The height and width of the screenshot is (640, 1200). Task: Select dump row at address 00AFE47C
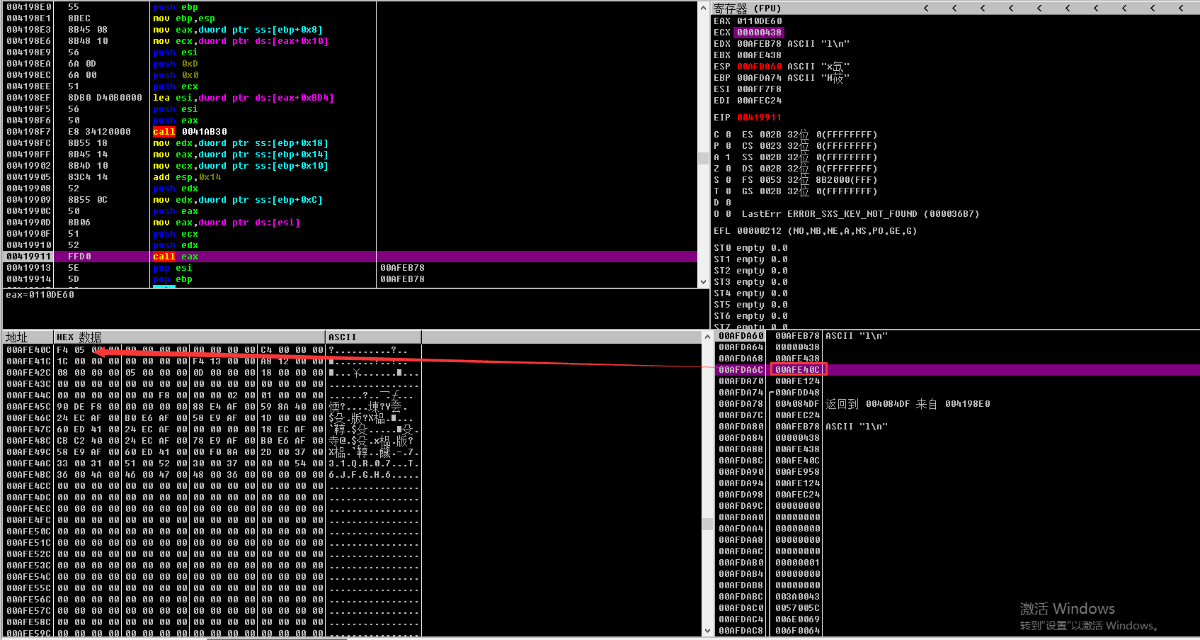[350, 429]
